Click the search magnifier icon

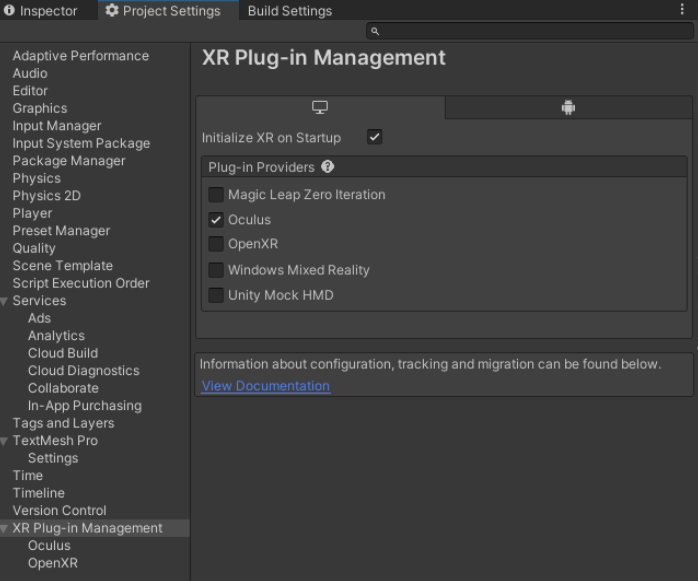(x=376, y=32)
